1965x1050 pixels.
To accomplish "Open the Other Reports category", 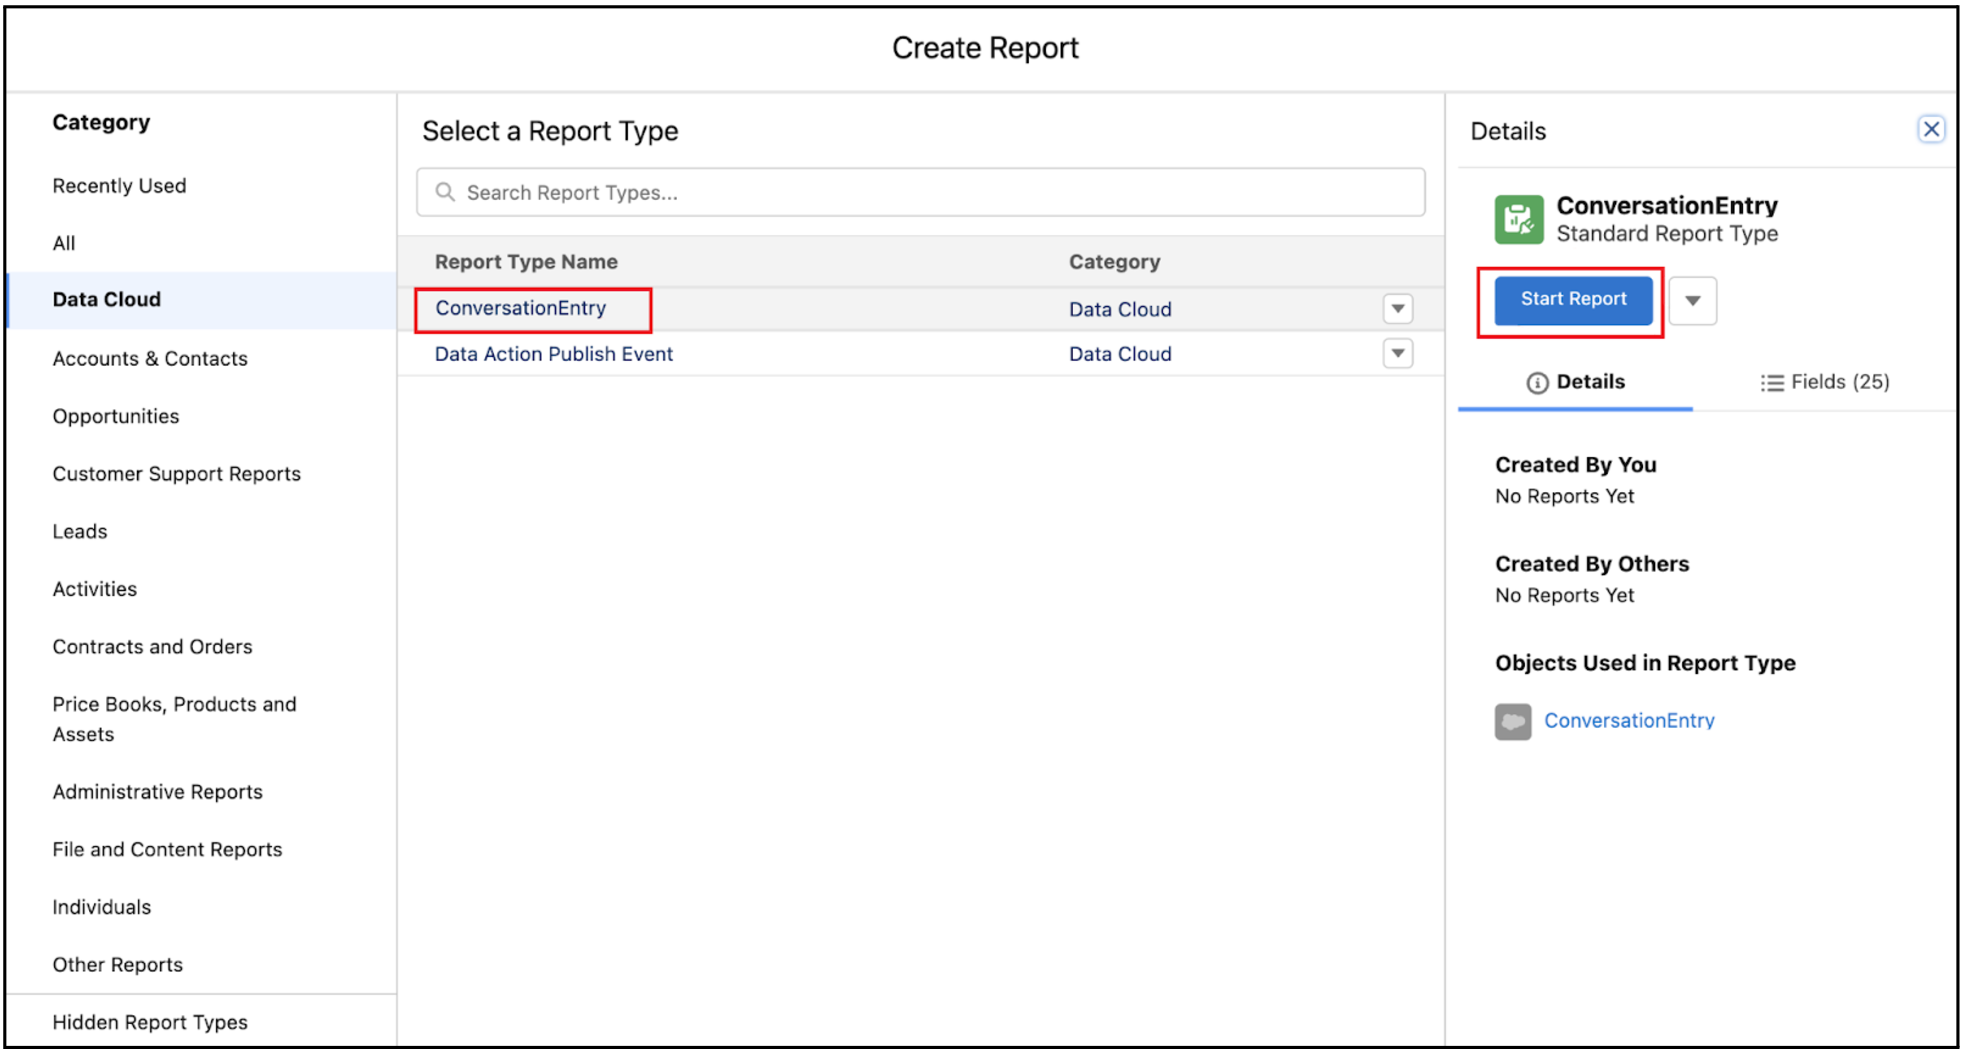I will click(x=117, y=965).
